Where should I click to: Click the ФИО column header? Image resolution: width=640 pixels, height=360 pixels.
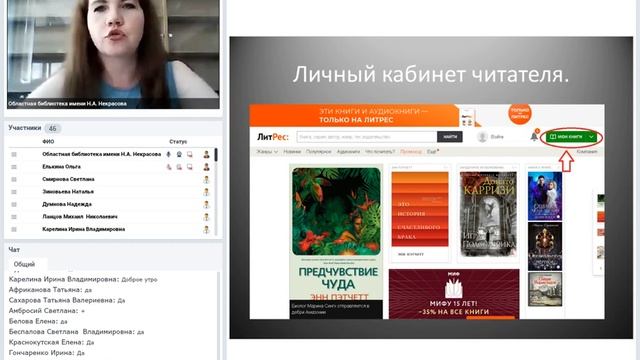48,142
